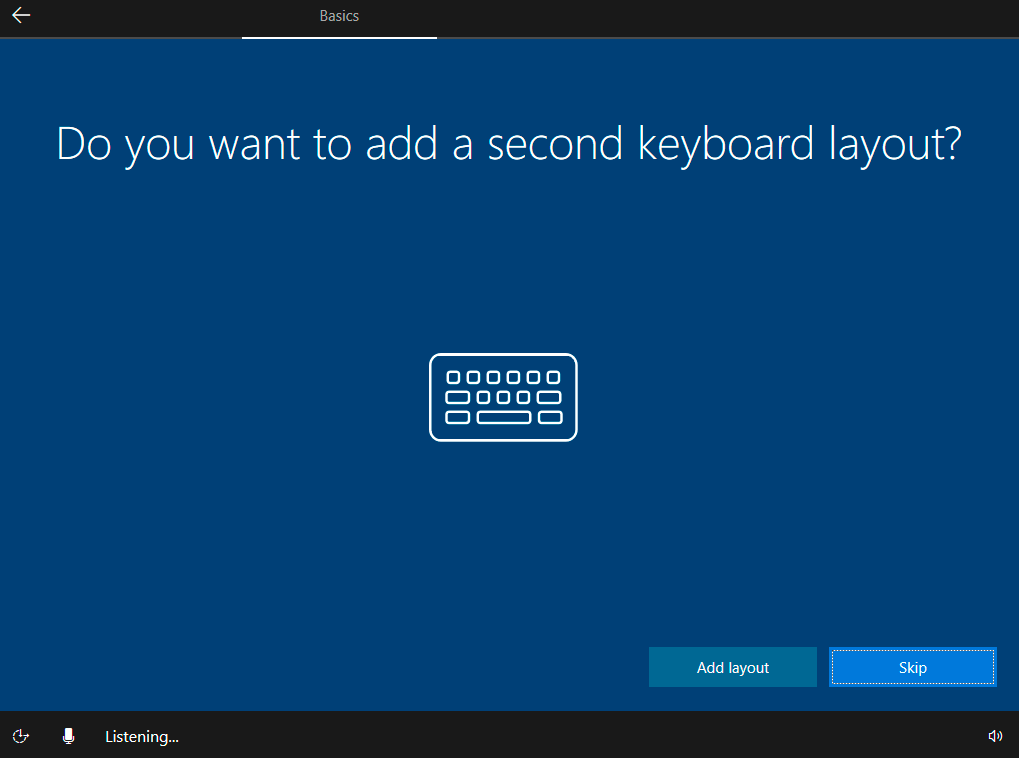Click the second keyboard layout heading

coord(509,144)
